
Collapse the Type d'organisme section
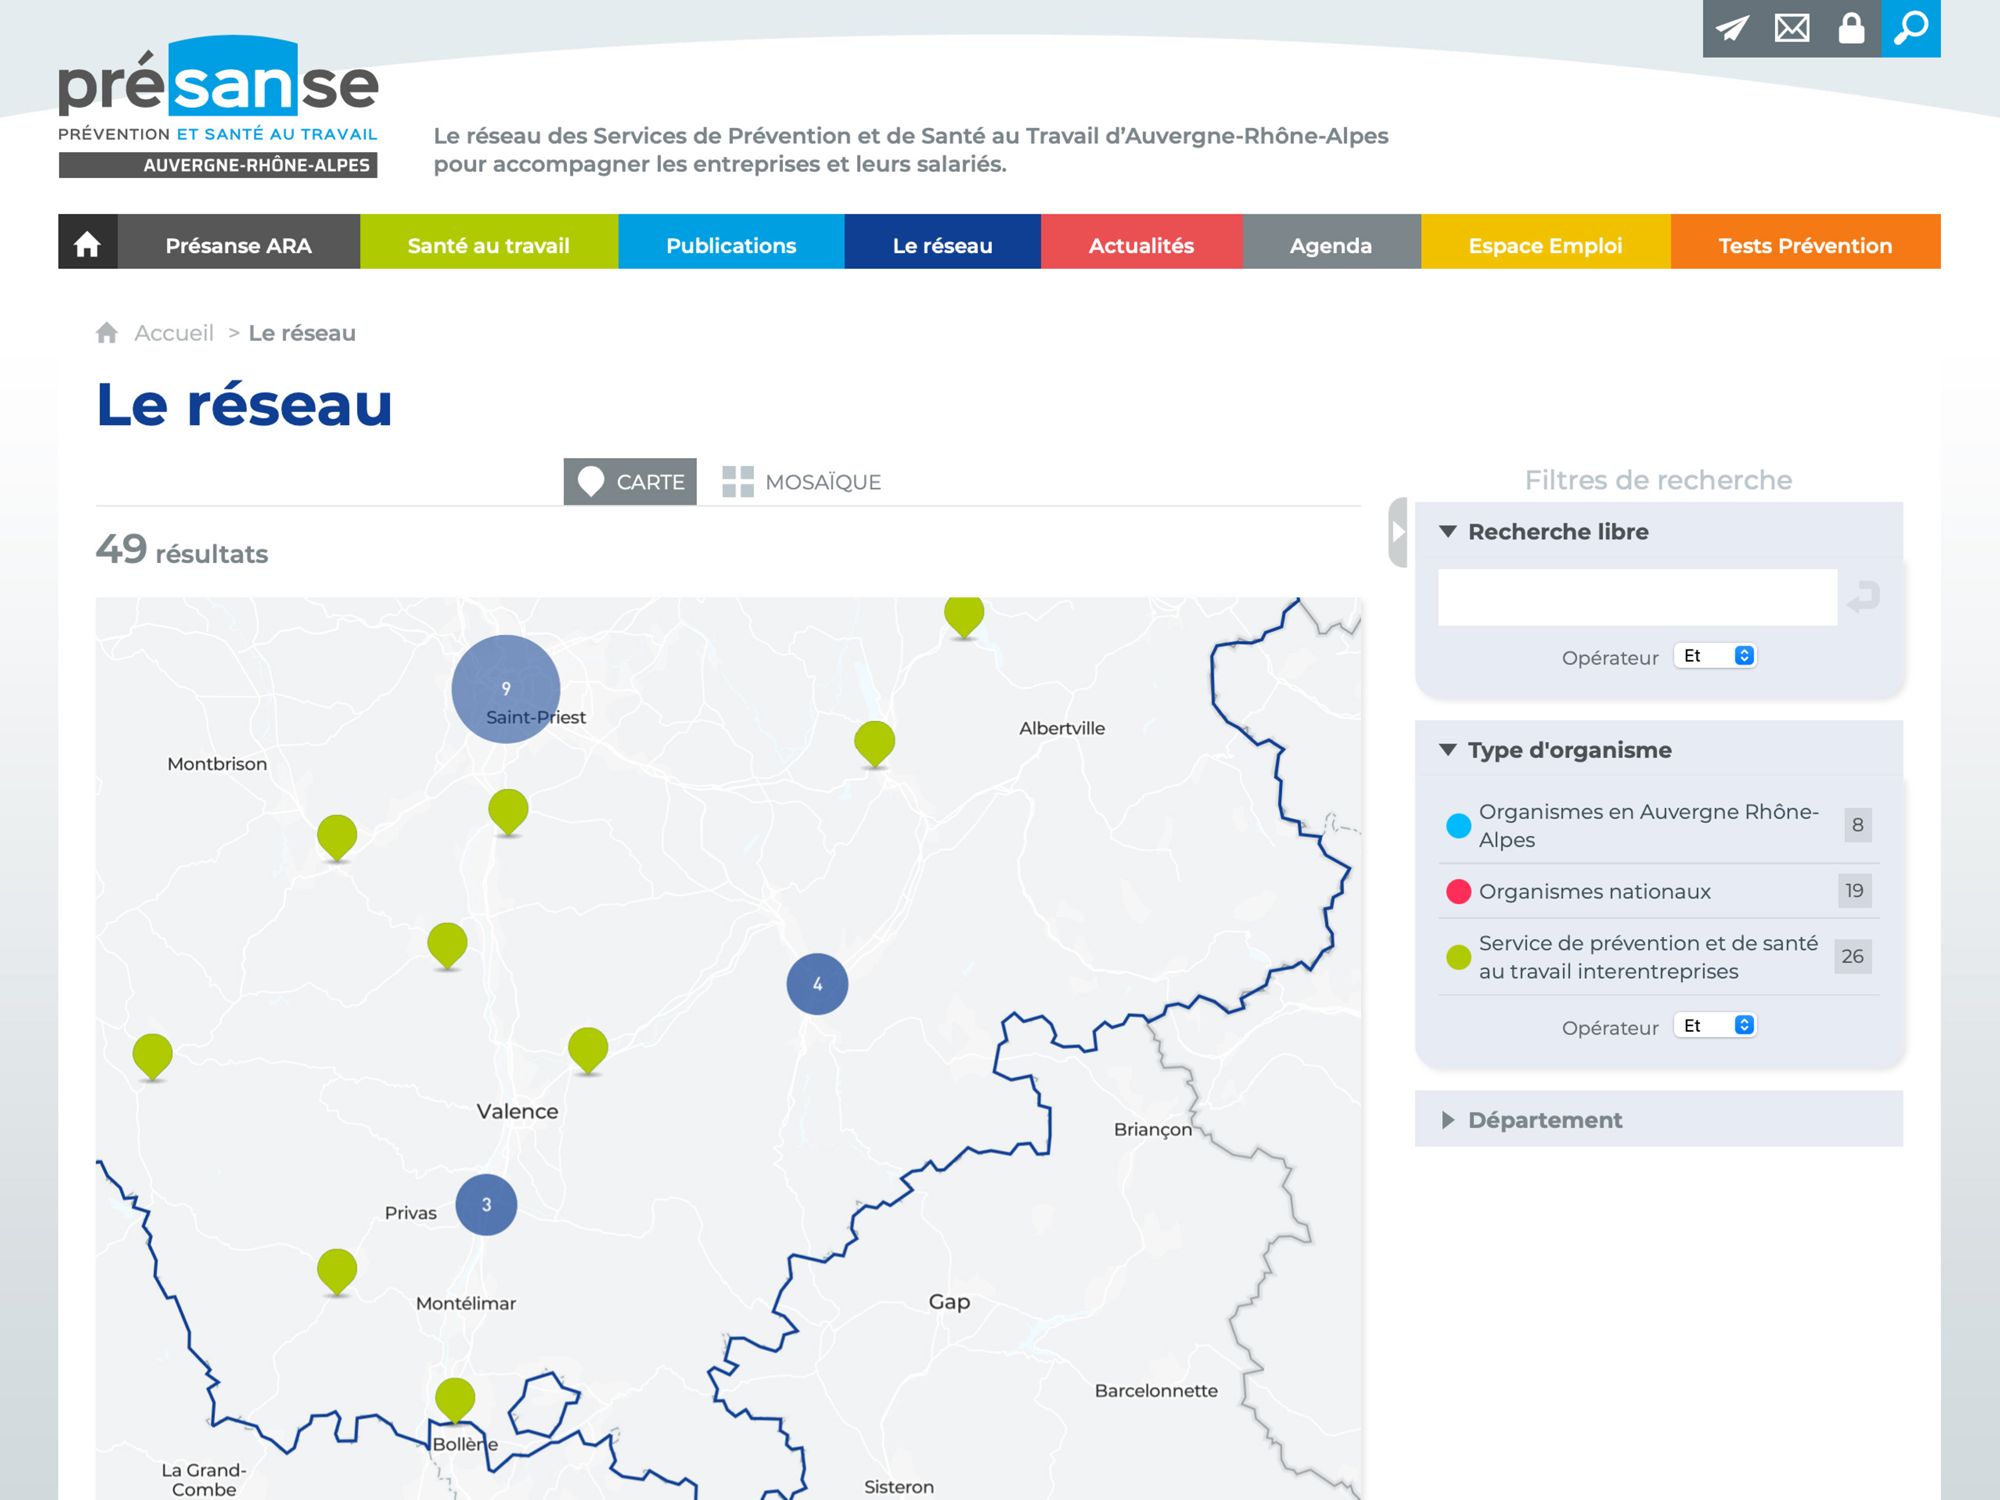point(1569,750)
